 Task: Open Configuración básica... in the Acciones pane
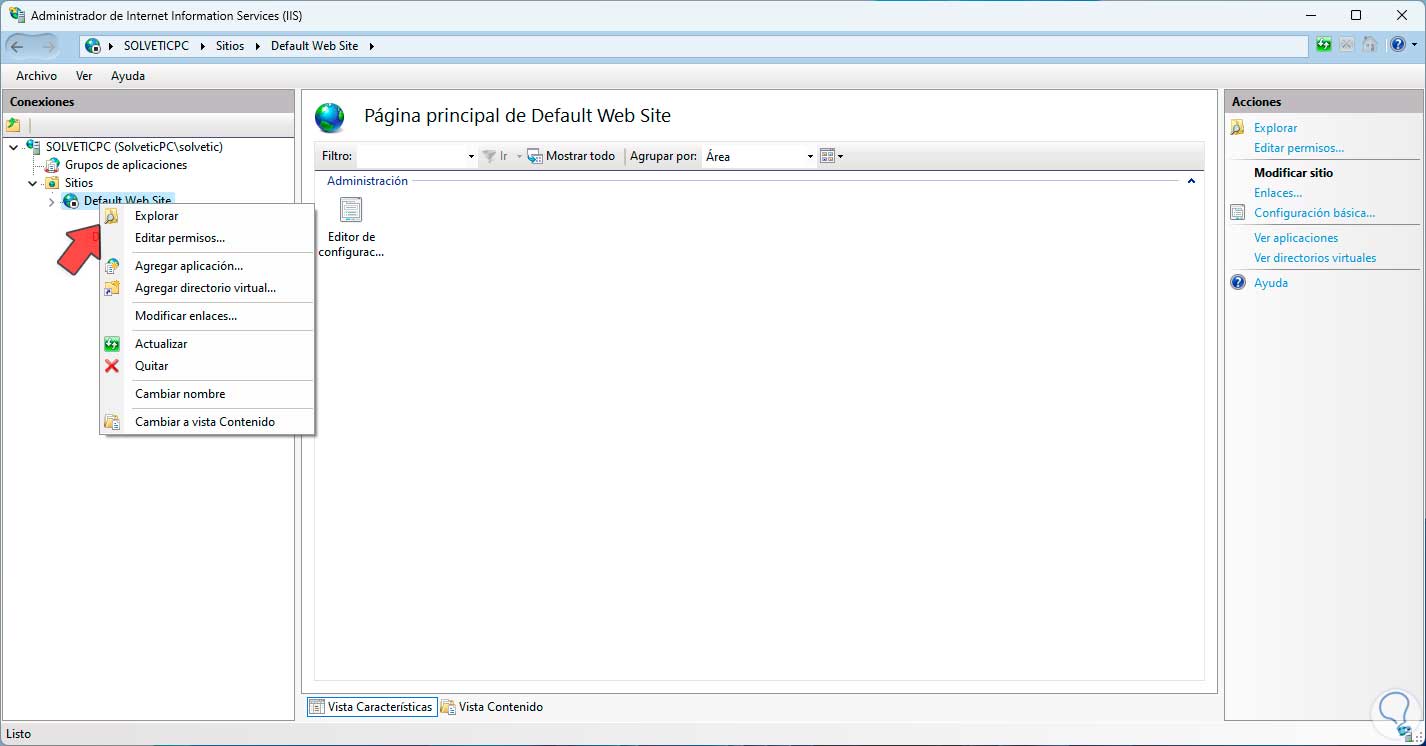pyautogui.click(x=1315, y=213)
